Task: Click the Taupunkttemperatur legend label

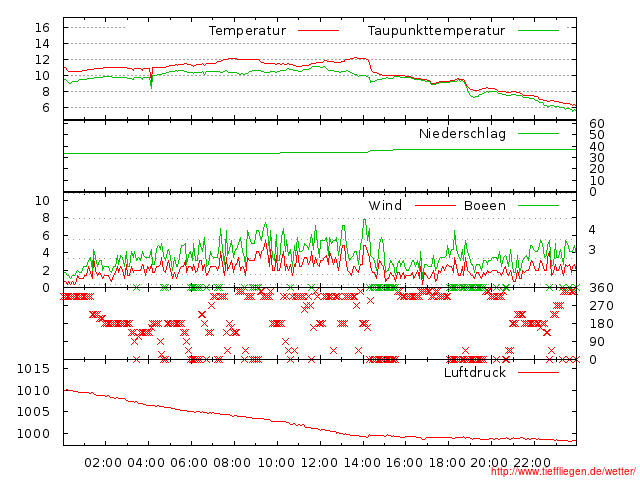Action: point(436,31)
